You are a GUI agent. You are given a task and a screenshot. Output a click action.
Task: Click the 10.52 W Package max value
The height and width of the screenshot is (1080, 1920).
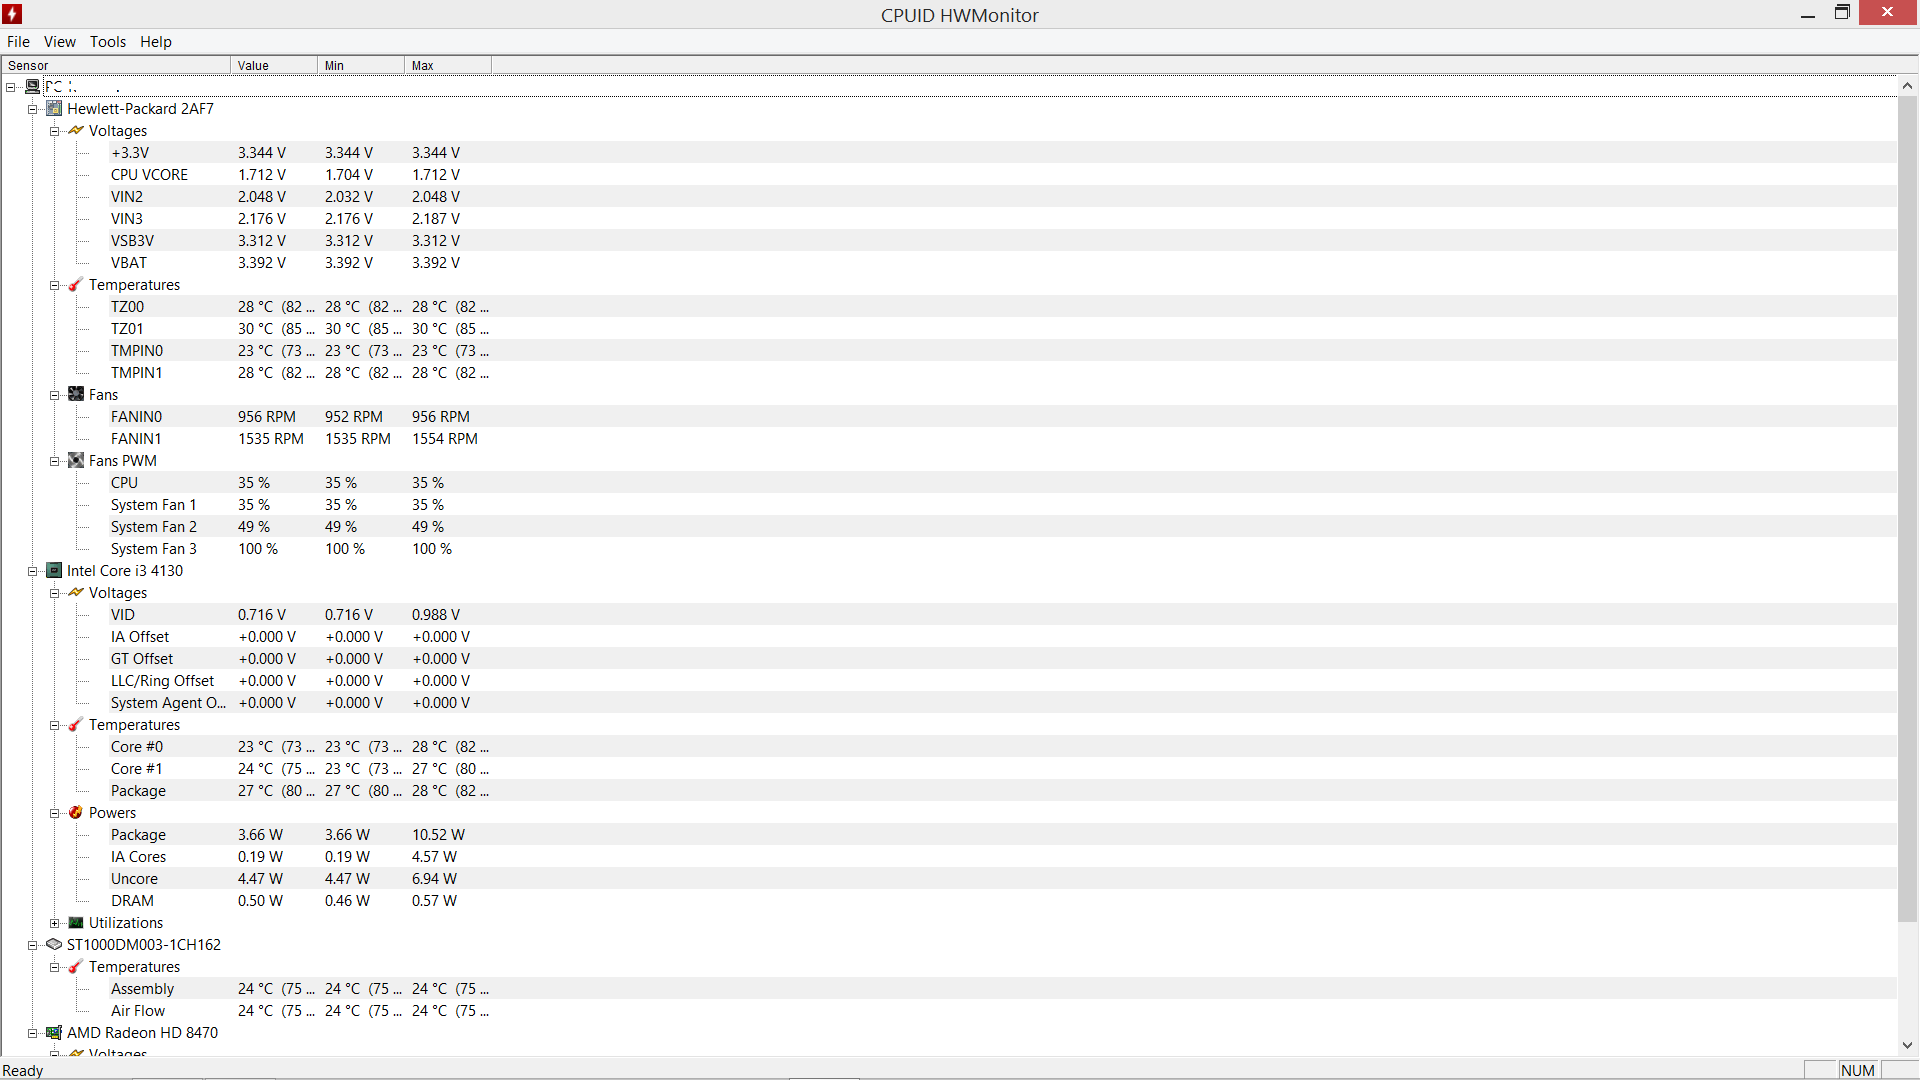(438, 834)
